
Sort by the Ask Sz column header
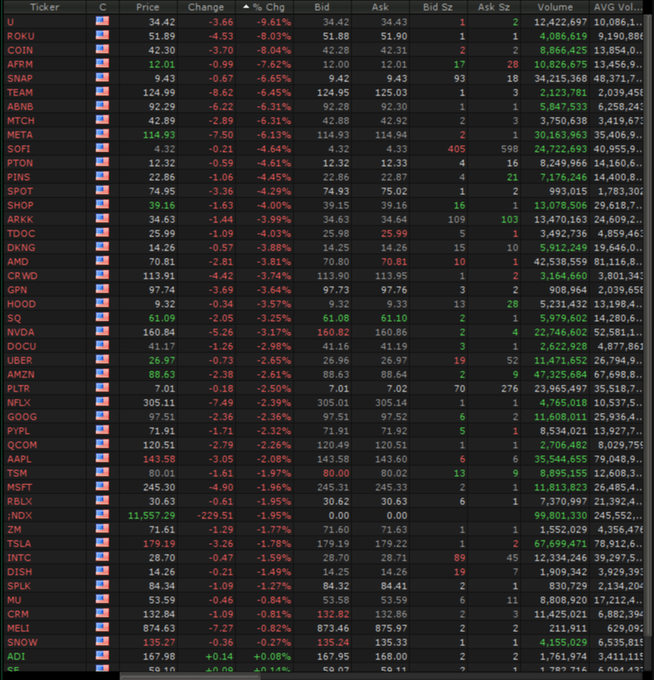click(x=494, y=7)
